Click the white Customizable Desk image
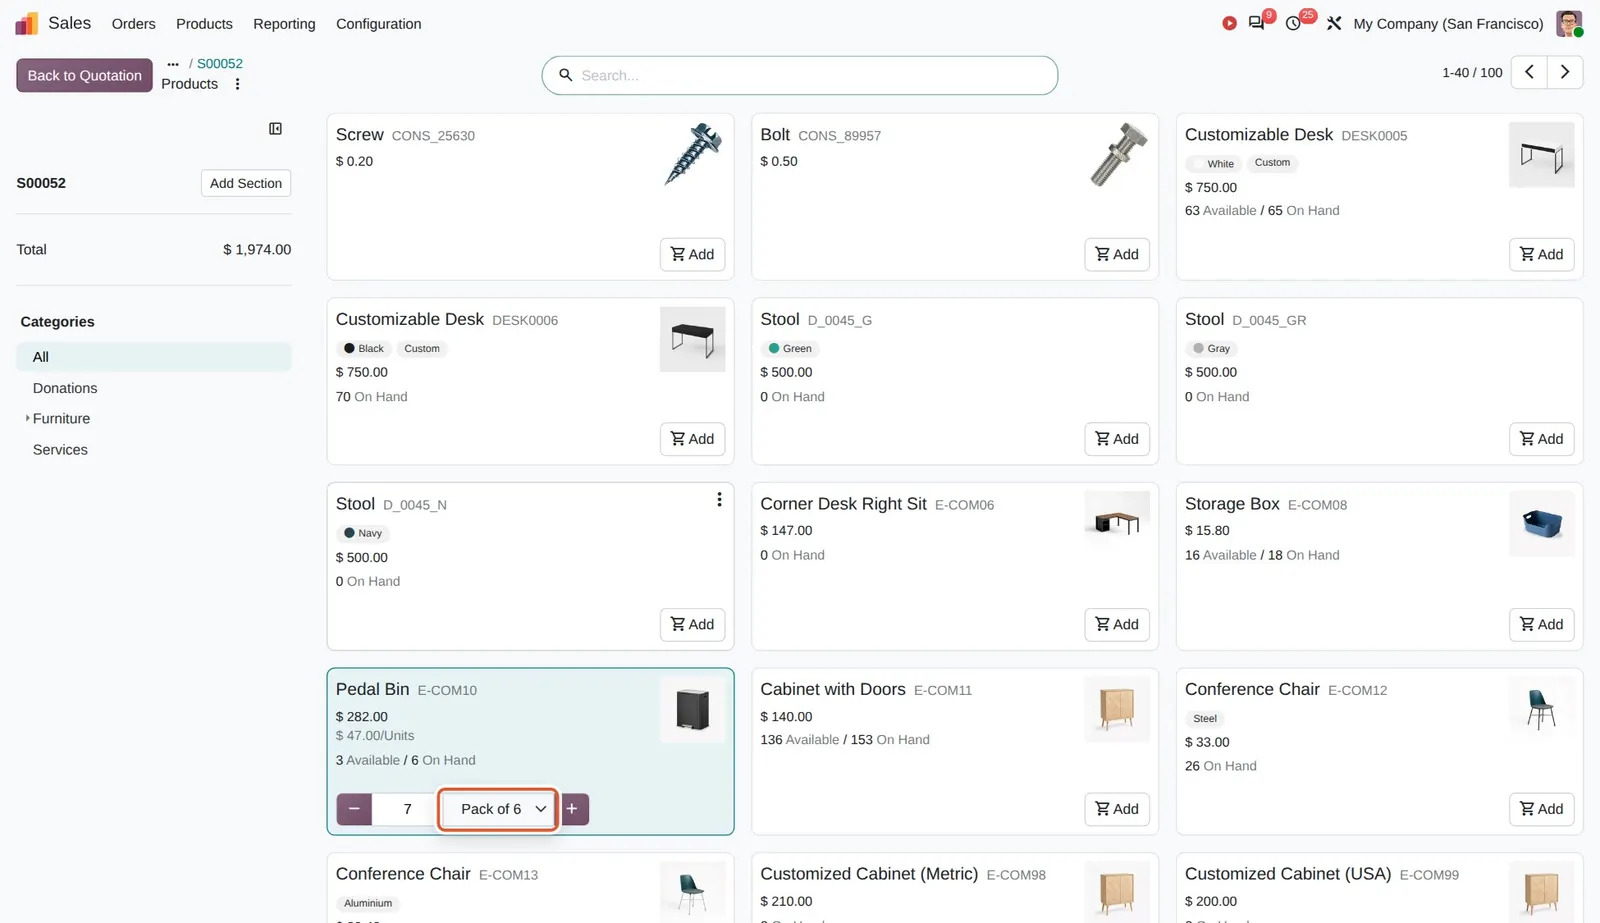The image size is (1600, 923). pyautogui.click(x=1541, y=154)
